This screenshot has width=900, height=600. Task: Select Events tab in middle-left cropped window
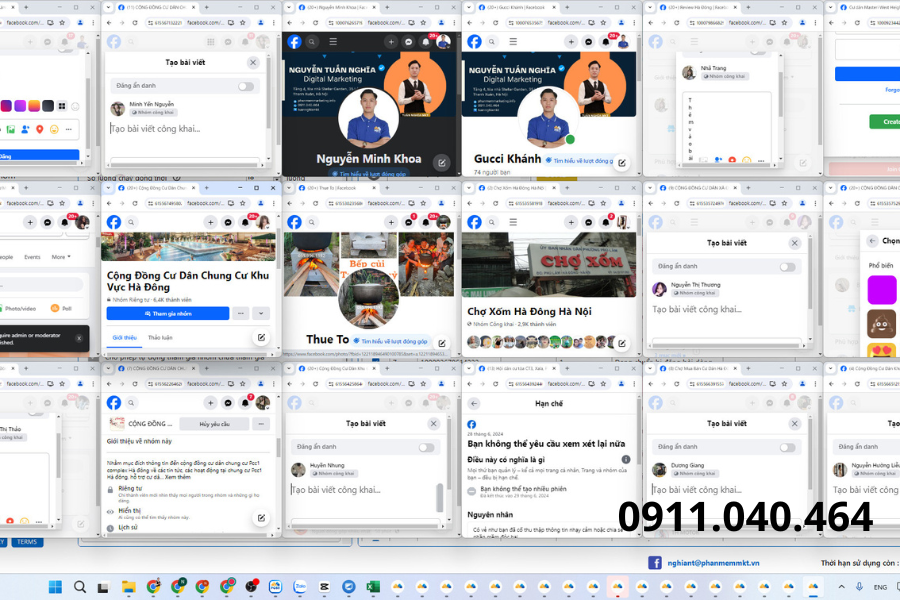(x=32, y=257)
